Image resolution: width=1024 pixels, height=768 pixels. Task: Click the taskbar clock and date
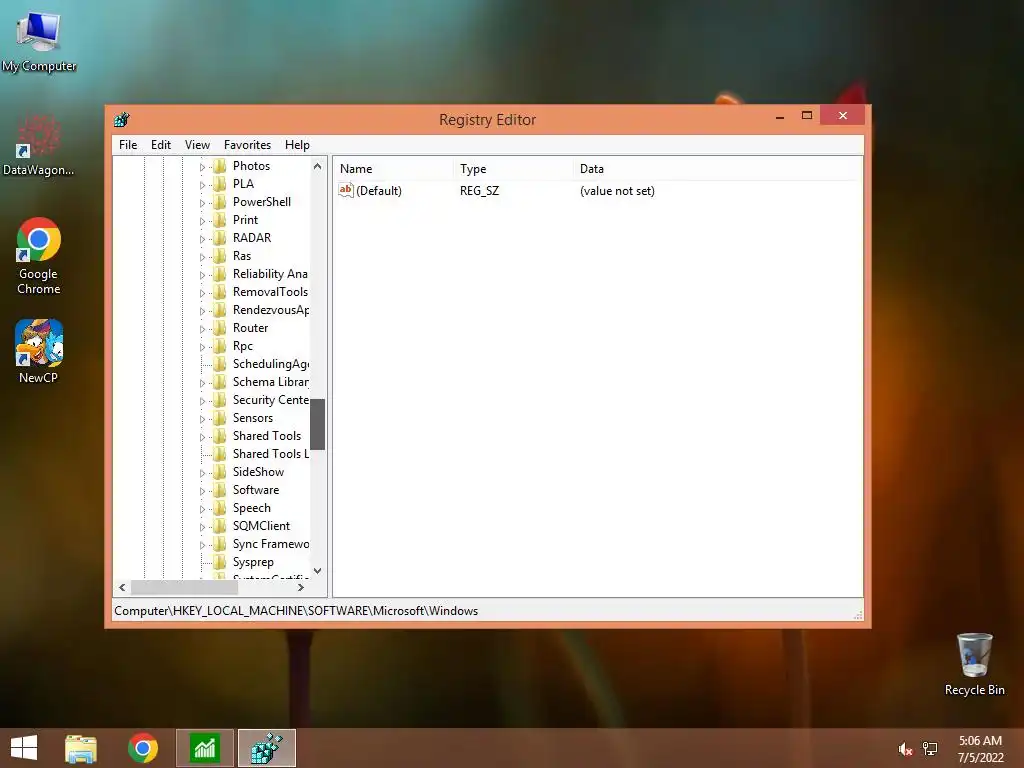pos(980,749)
